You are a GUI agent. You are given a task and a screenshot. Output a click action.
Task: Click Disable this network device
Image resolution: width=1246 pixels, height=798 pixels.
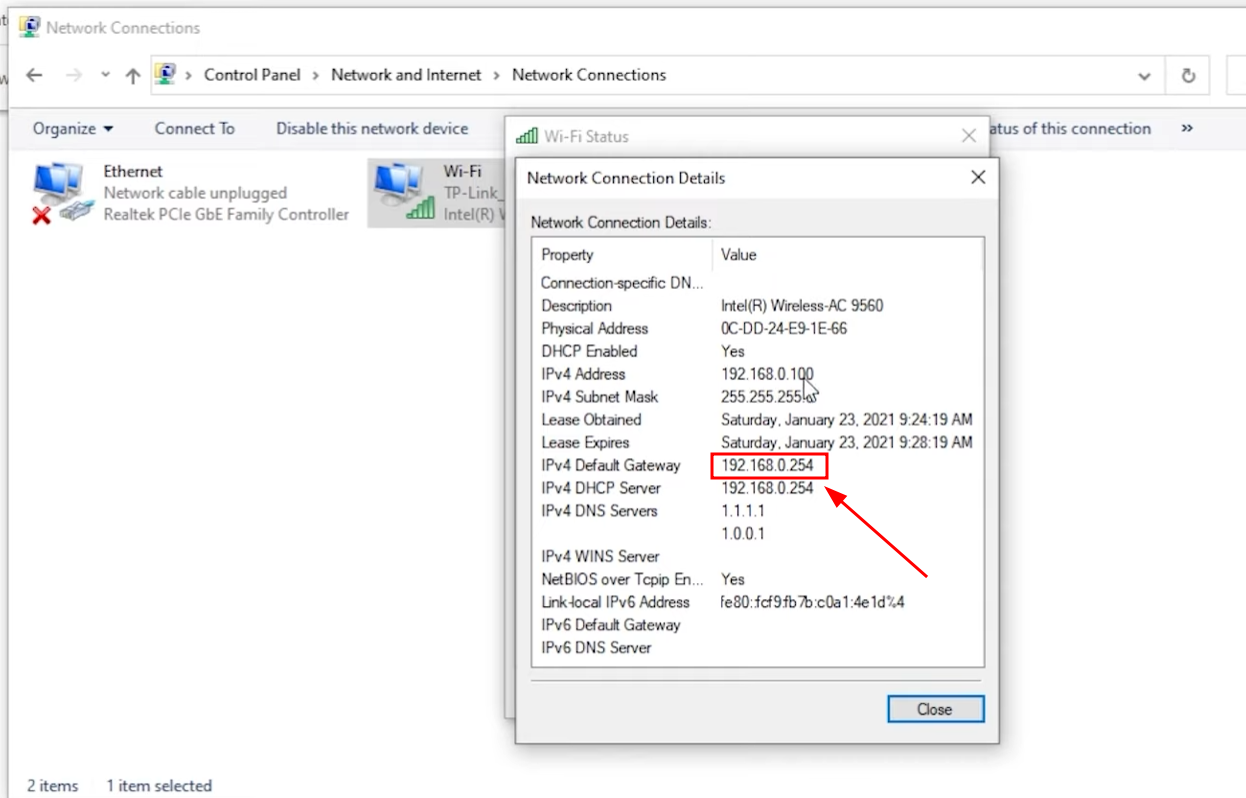[x=372, y=128]
